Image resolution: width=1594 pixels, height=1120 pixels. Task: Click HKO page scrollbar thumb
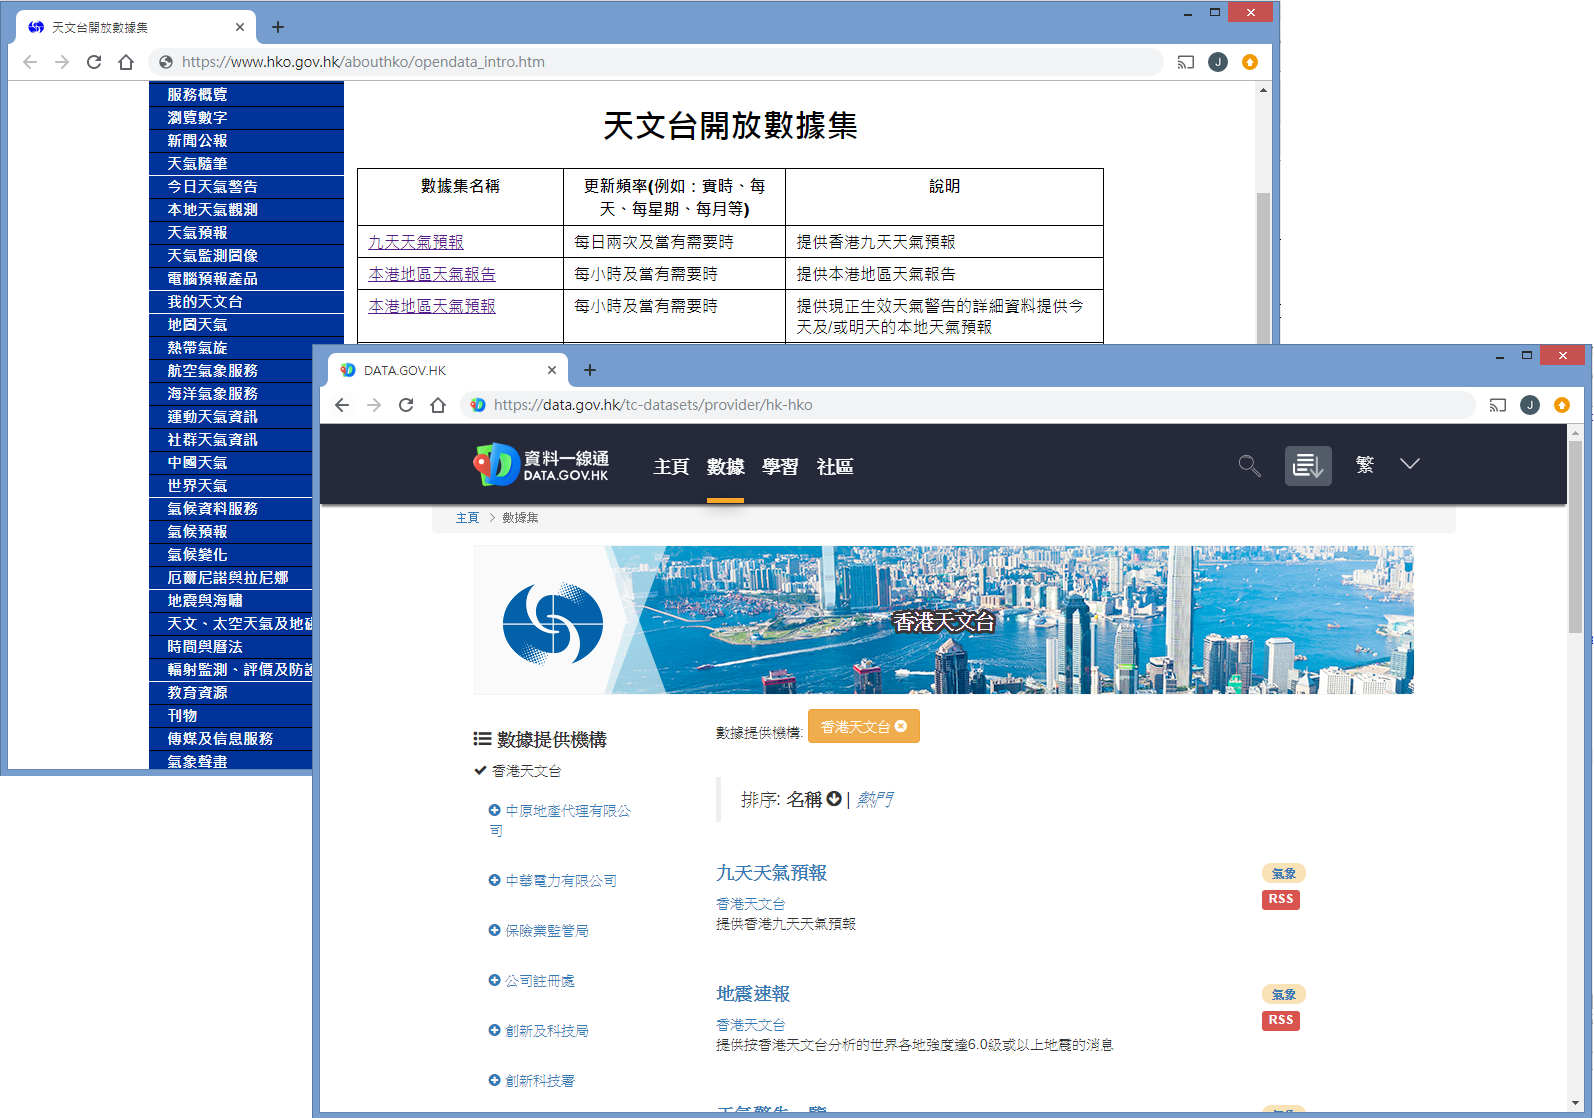point(1263,268)
